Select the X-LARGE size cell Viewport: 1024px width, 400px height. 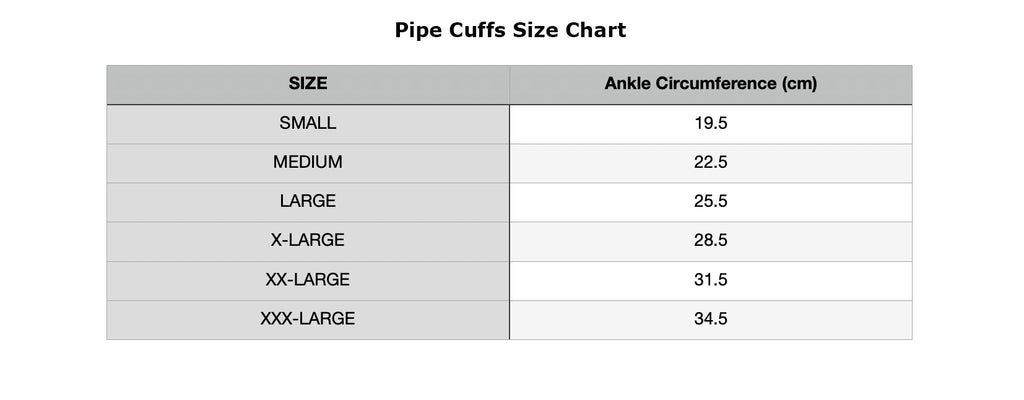click(308, 241)
